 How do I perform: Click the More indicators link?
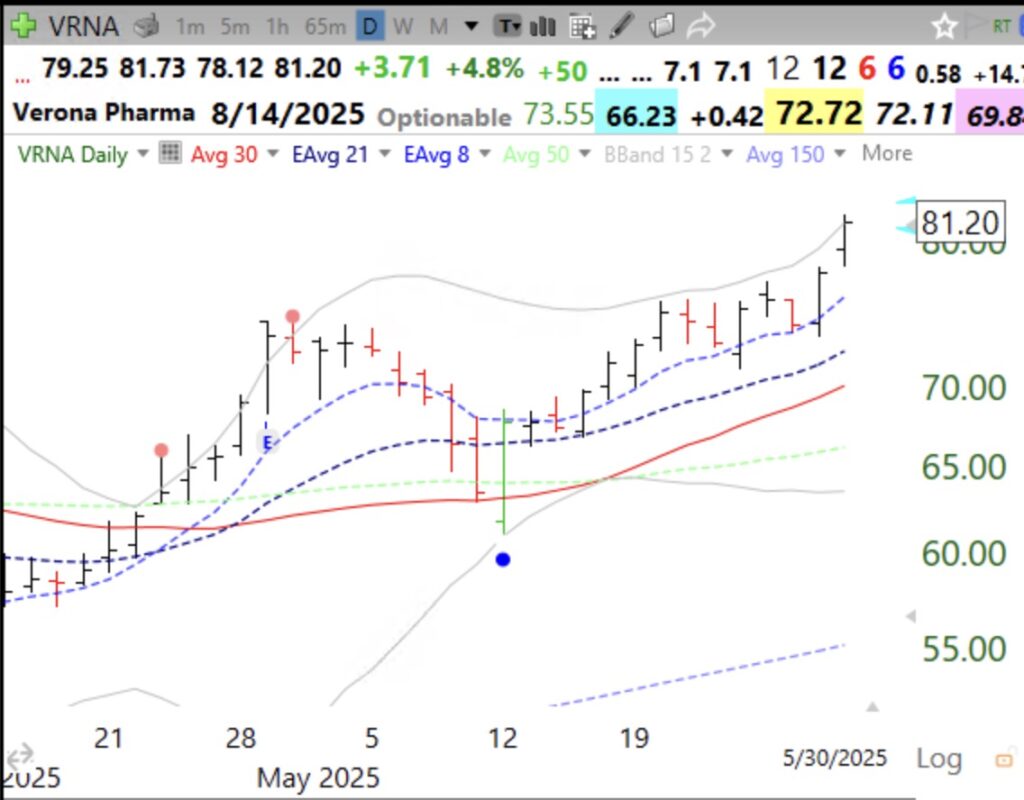[887, 153]
